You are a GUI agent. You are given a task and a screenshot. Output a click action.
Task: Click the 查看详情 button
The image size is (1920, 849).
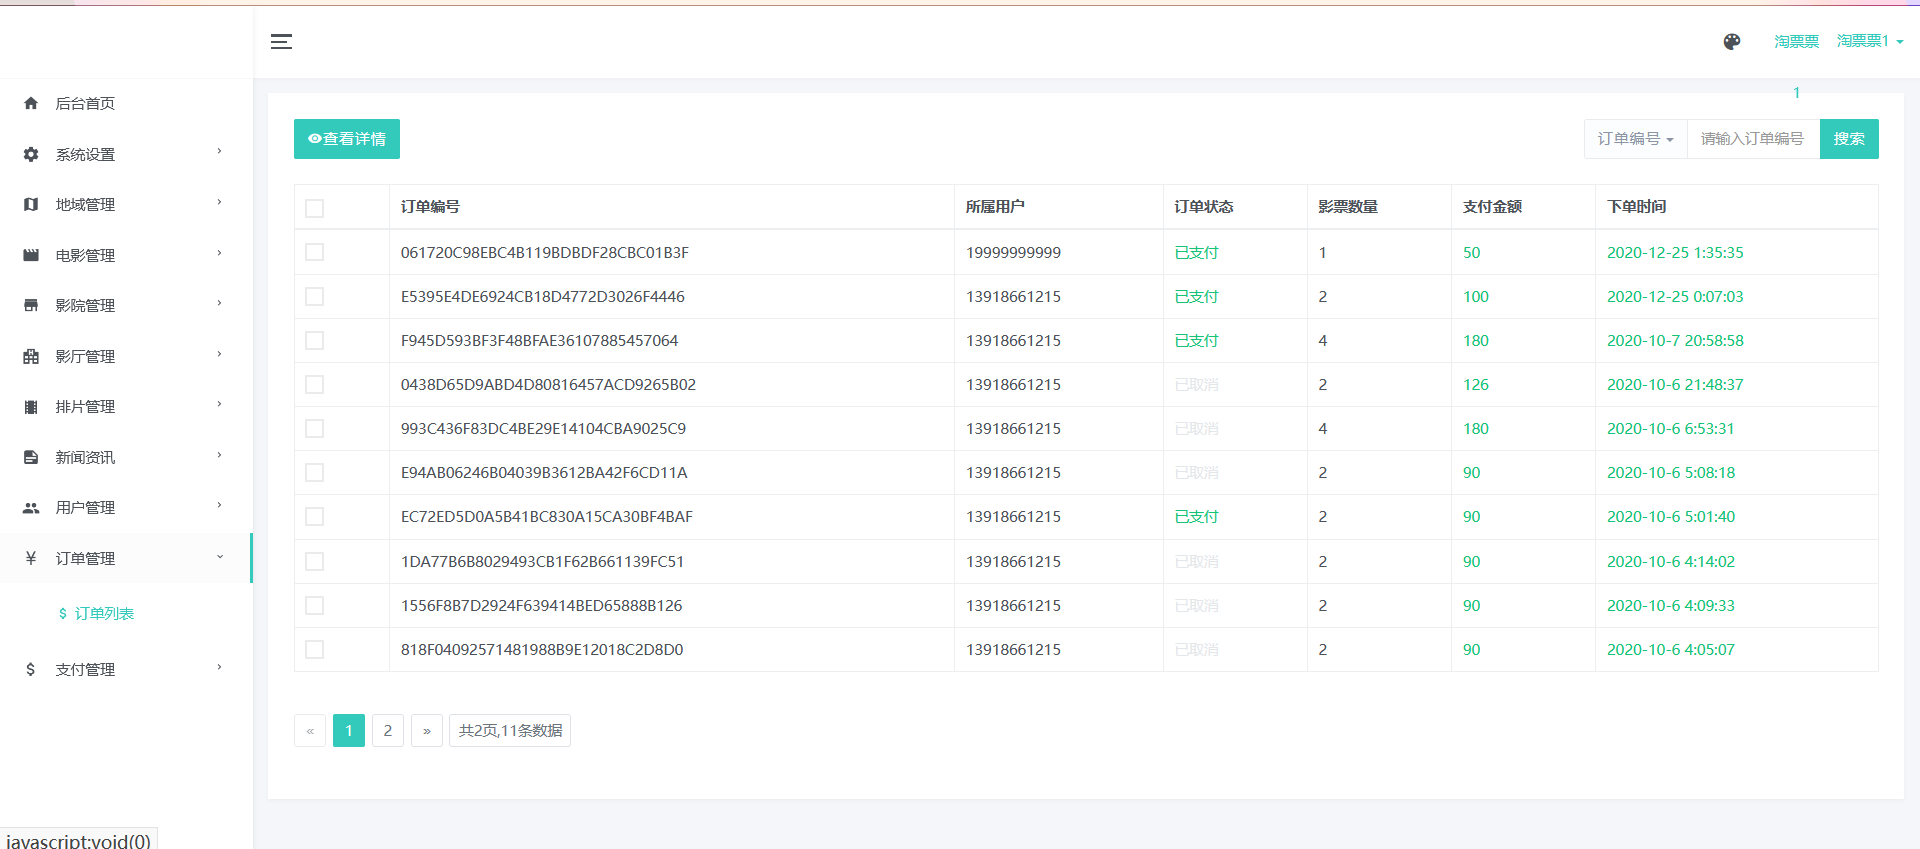pos(347,139)
